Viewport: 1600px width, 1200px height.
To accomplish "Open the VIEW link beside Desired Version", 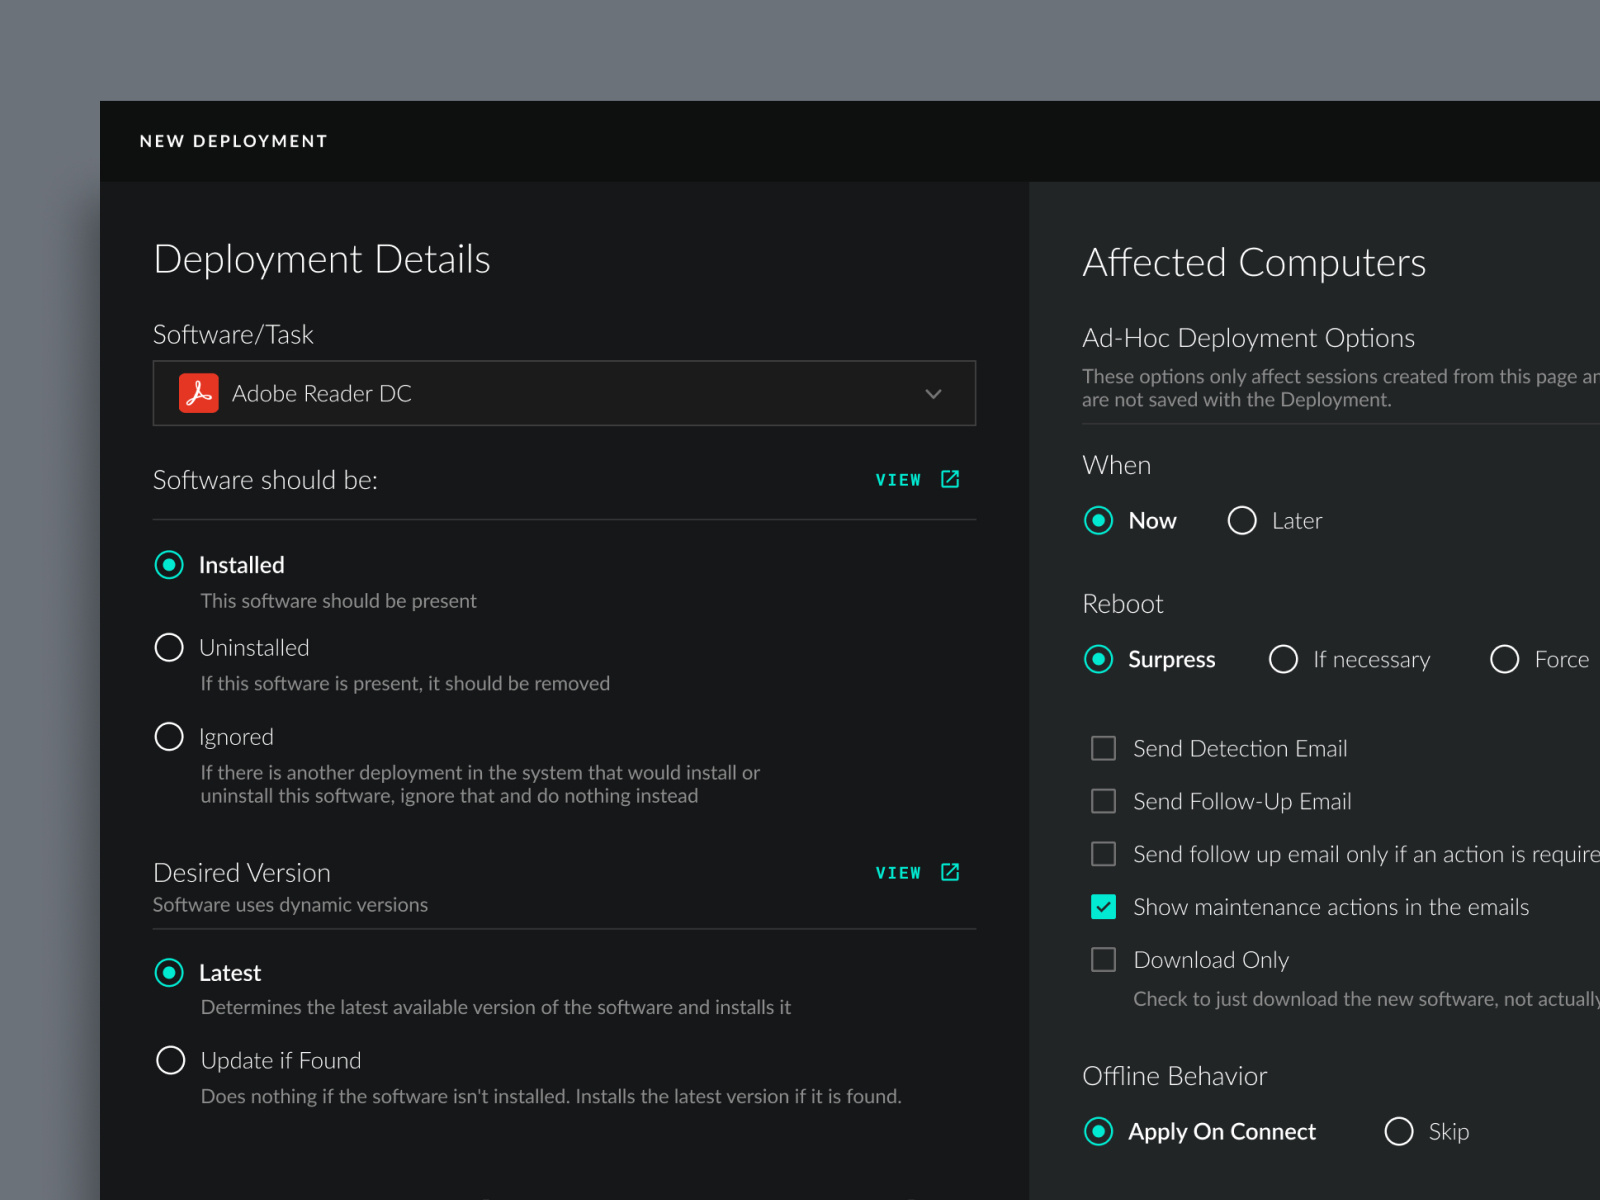I will tap(915, 872).
